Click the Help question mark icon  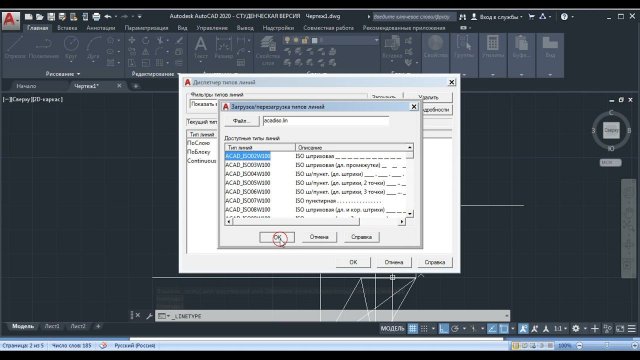click(x=564, y=17)
